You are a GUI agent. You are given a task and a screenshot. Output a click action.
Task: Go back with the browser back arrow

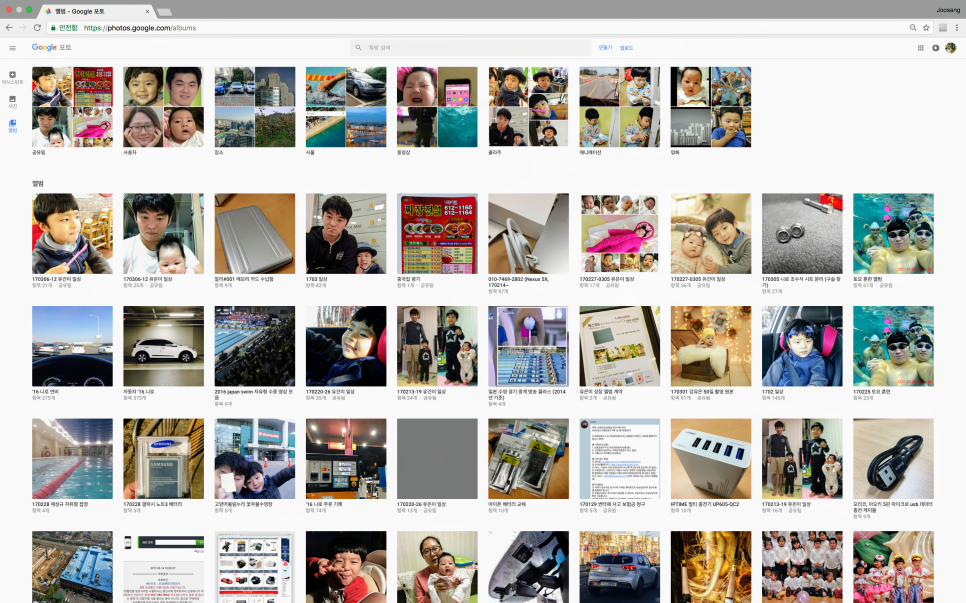[x=9, y=28]
